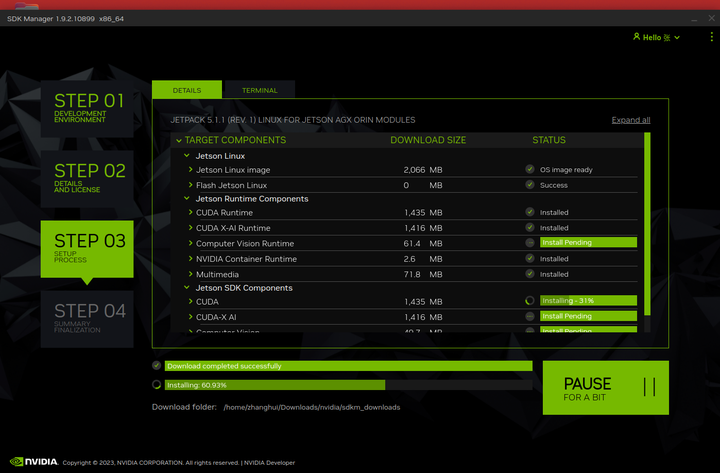
Task: Click the Download completed successfully progress bar
Action: [349, 366]
